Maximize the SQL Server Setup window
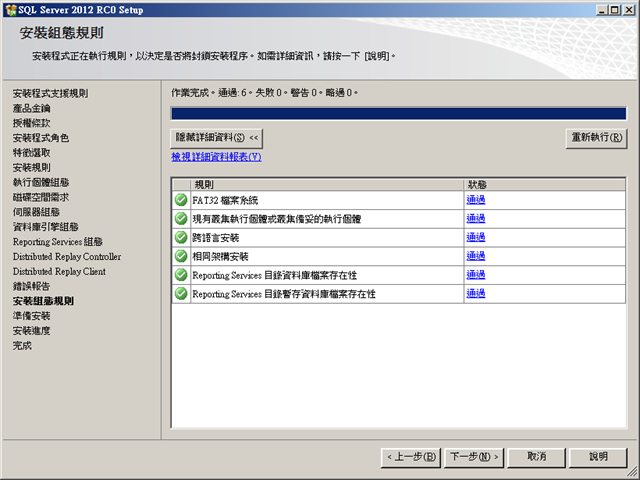The width and height of the screenshot is (640, 480). click(615, 10)
